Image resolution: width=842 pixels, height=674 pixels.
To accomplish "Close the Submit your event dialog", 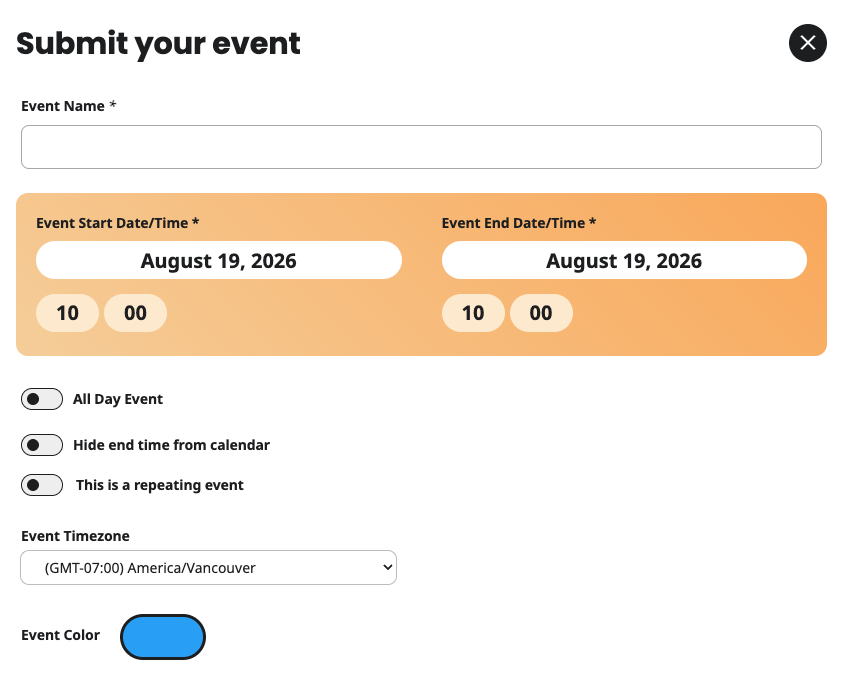I will [x=807, y=43].
